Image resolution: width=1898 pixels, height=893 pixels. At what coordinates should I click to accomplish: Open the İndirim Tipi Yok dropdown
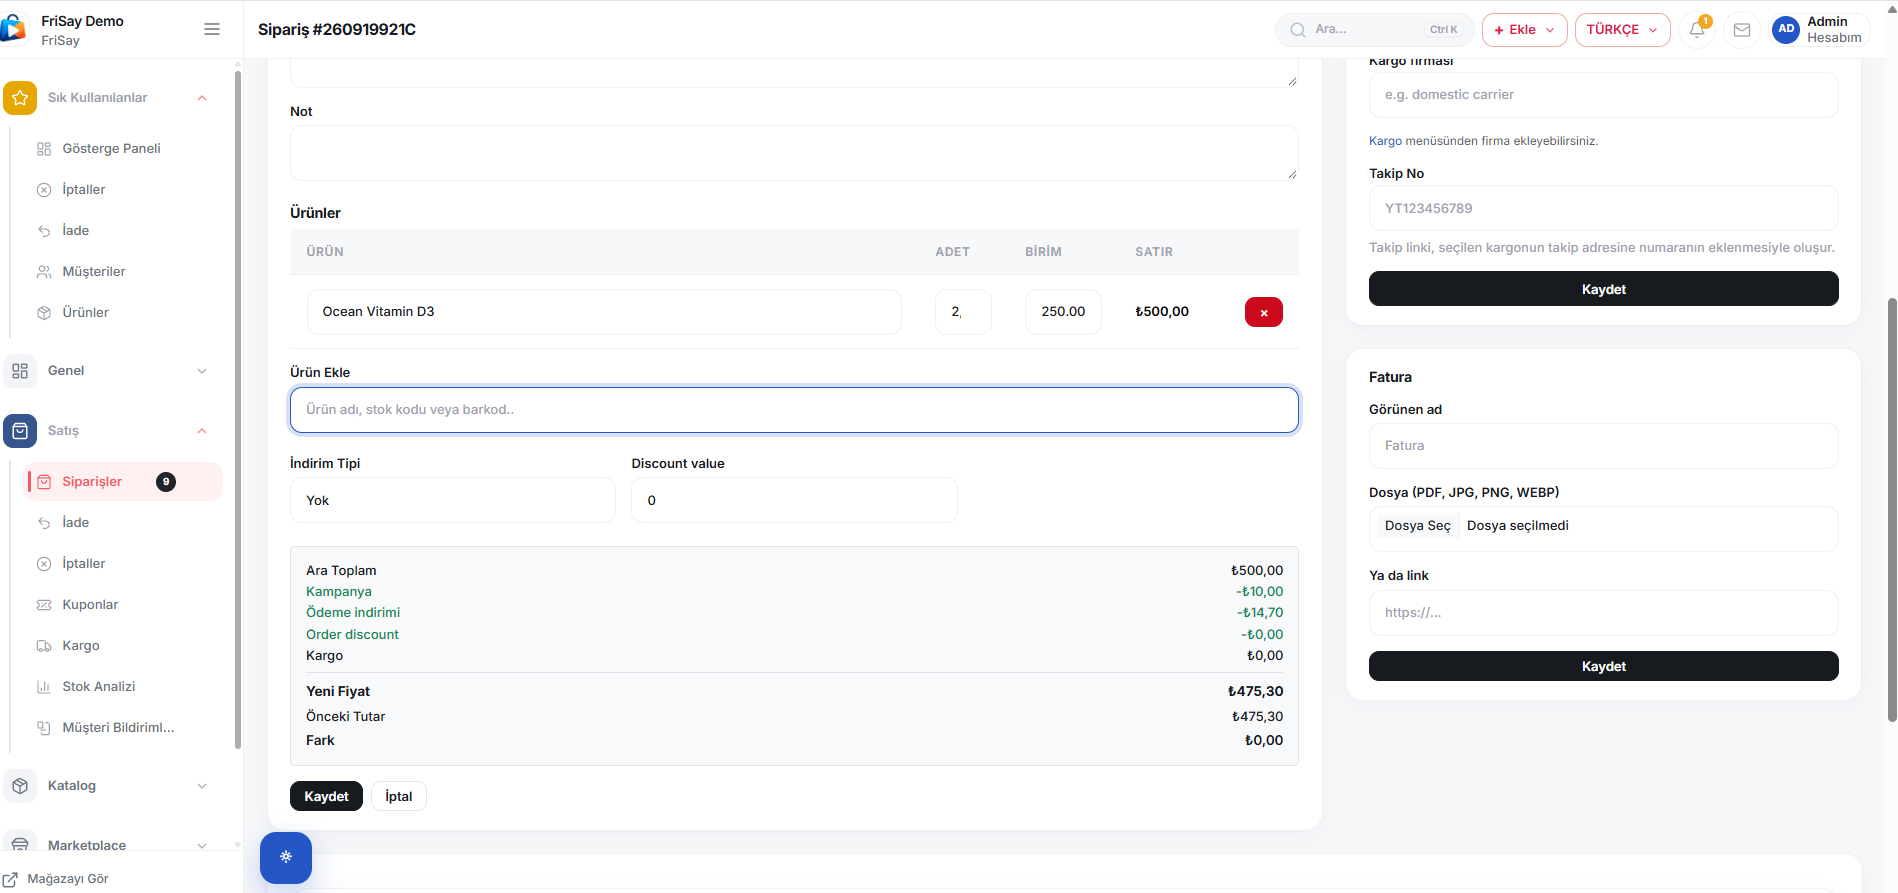pyautogui.click(x=453, y=500)
